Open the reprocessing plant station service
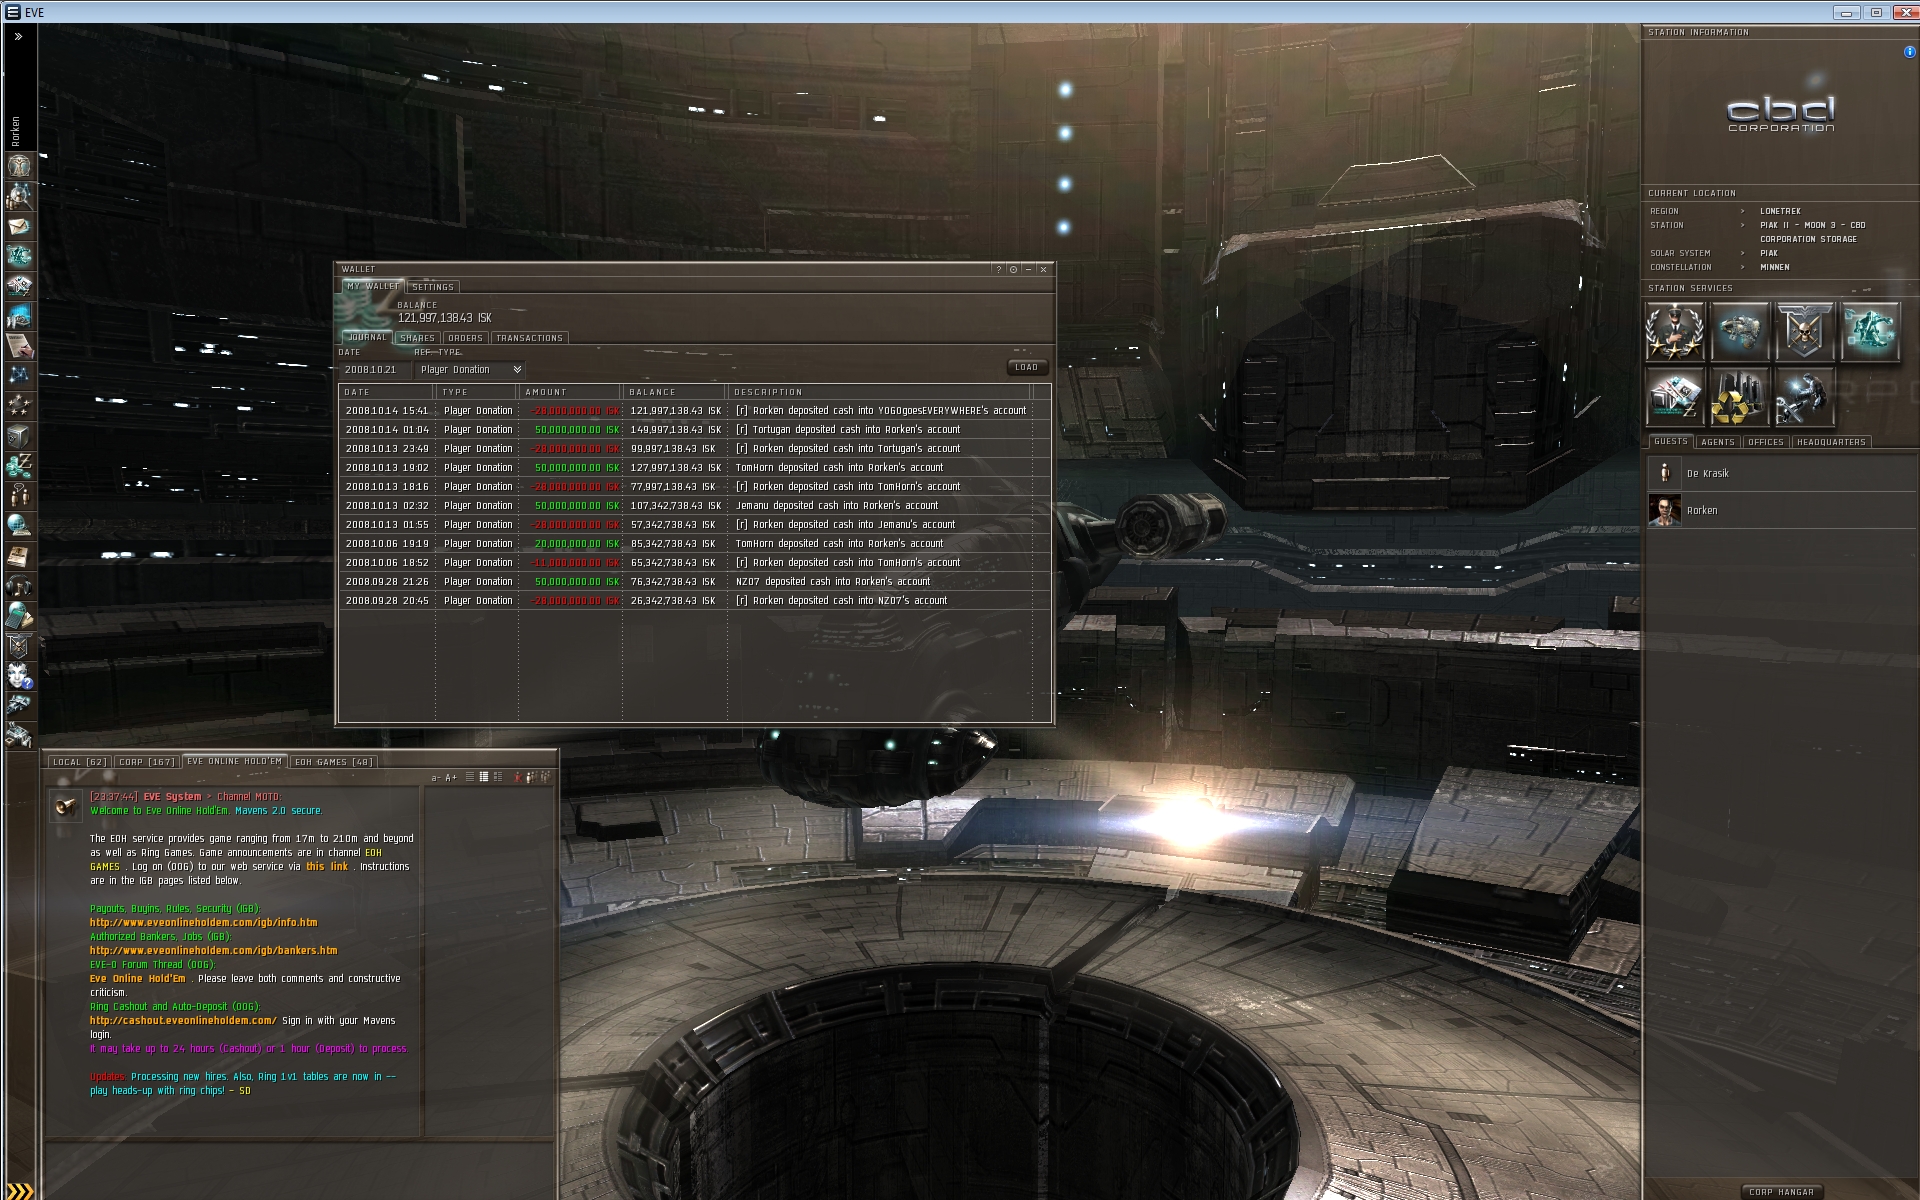The image size is (1920, 1200). (x=1739, y=397)
